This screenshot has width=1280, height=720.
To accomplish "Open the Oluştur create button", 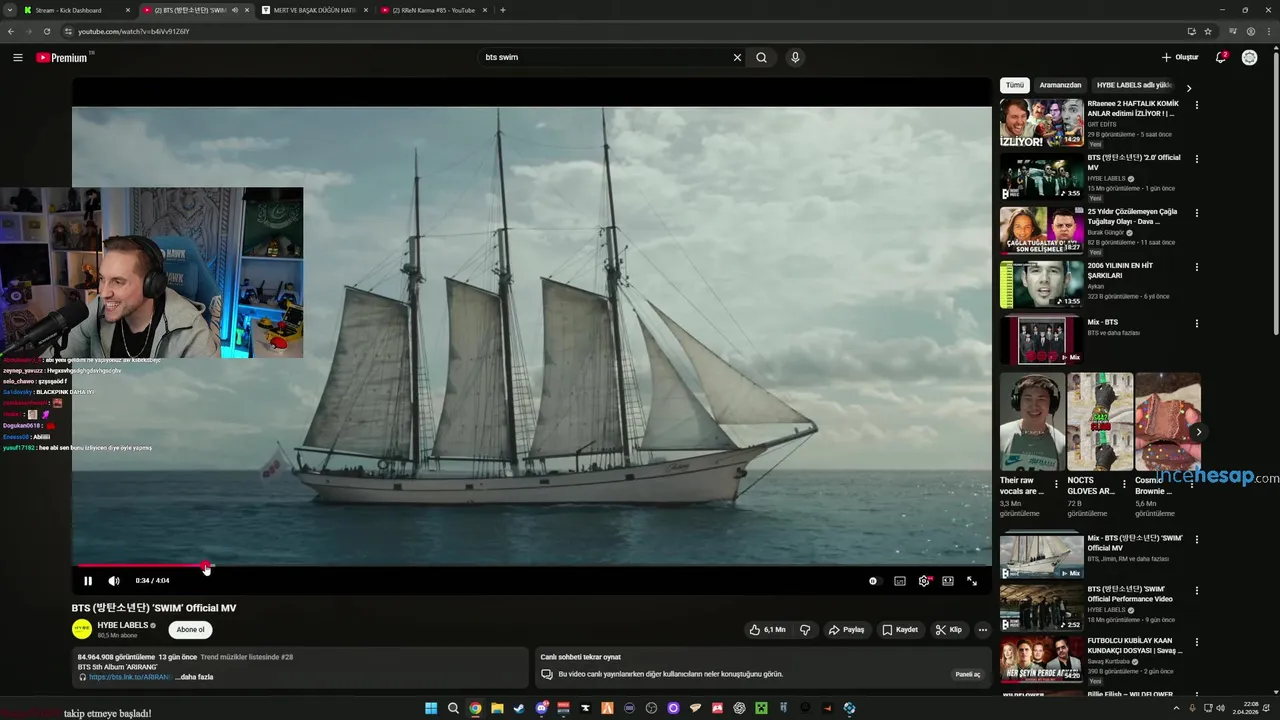I will click(x=1180, y=58).
